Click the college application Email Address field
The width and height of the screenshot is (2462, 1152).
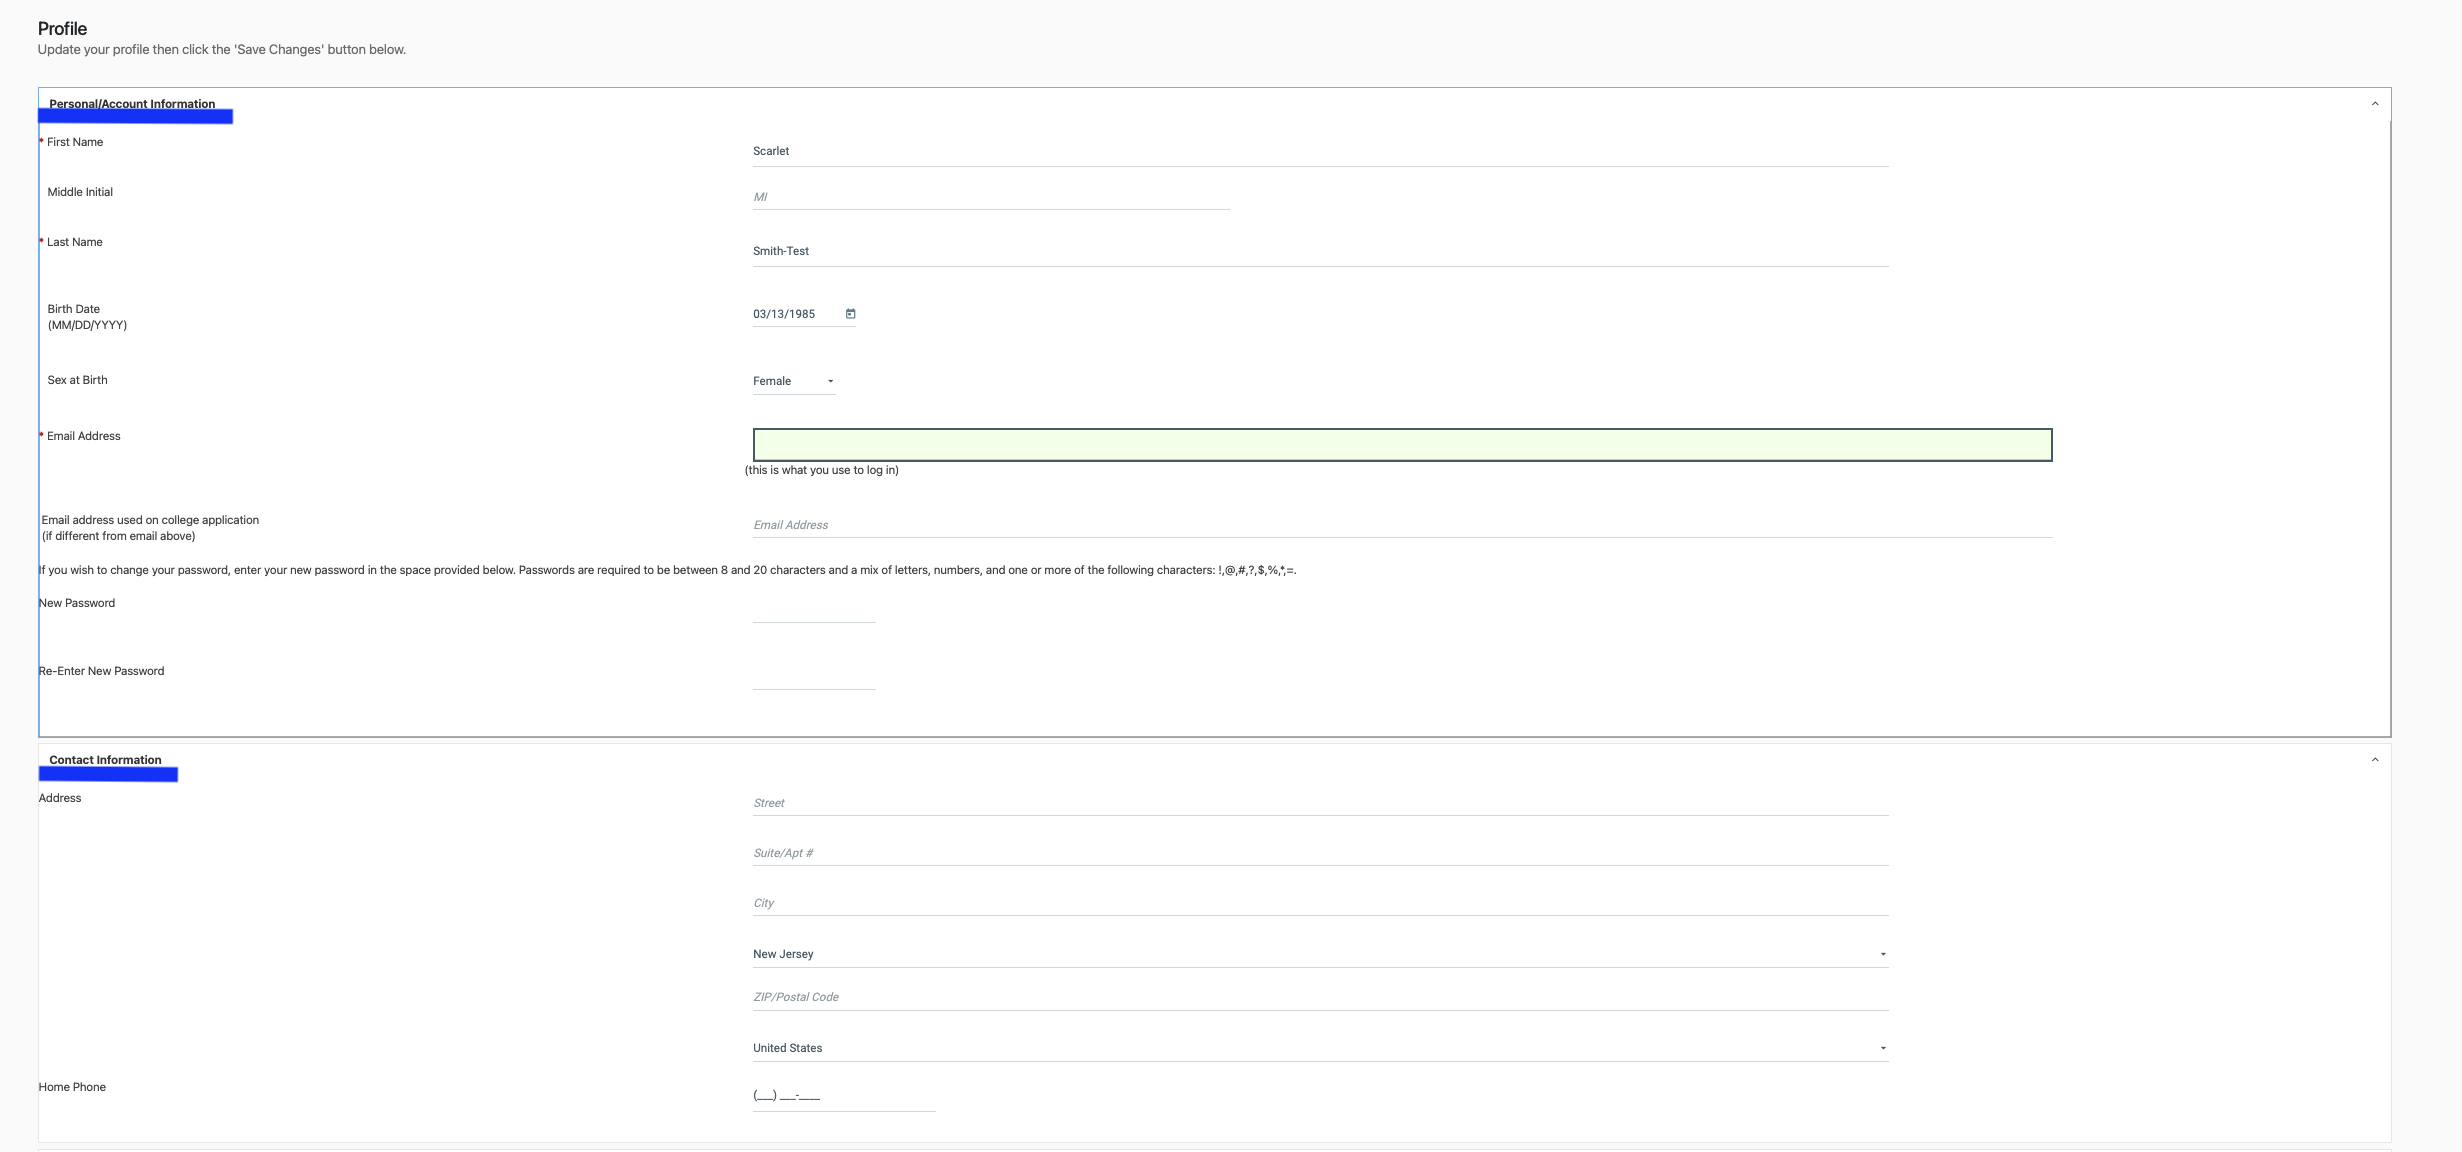[x=1402, y=525]
